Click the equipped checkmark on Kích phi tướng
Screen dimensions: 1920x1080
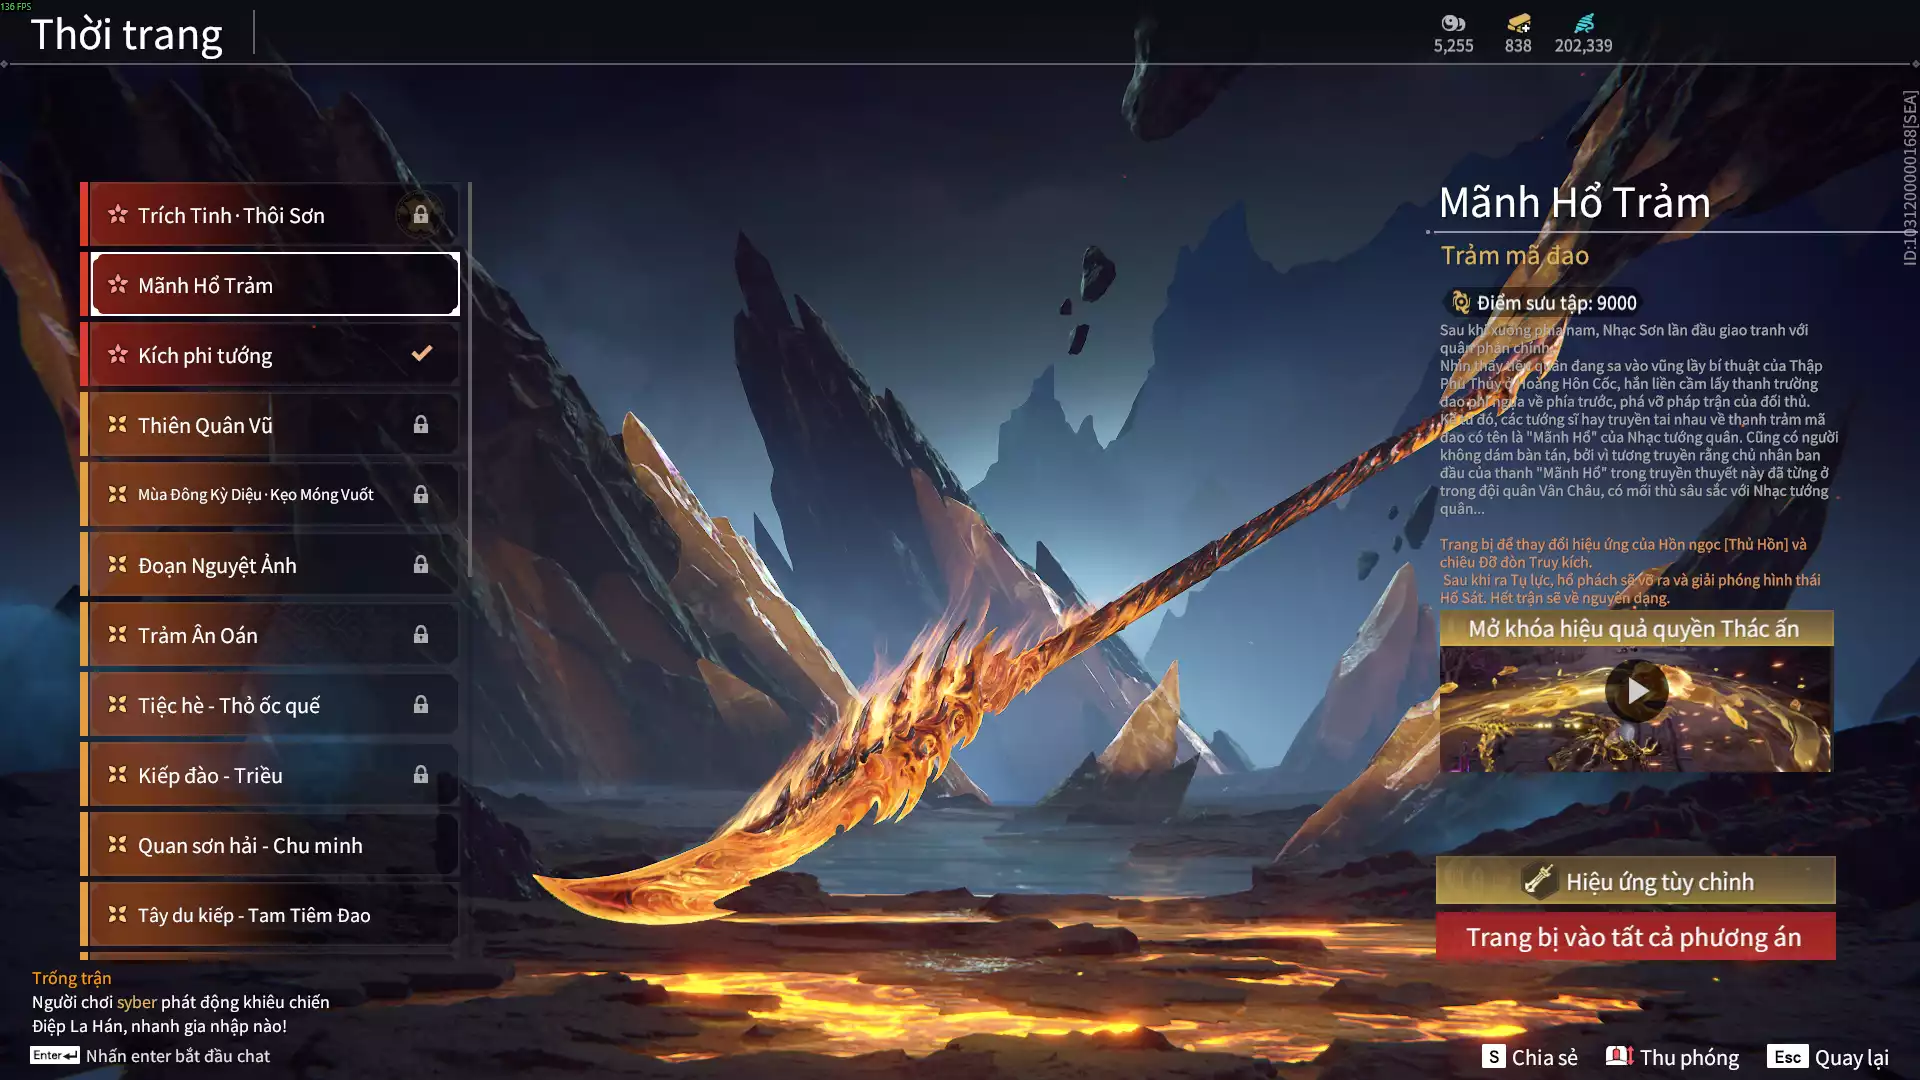(x=422, y=353)
